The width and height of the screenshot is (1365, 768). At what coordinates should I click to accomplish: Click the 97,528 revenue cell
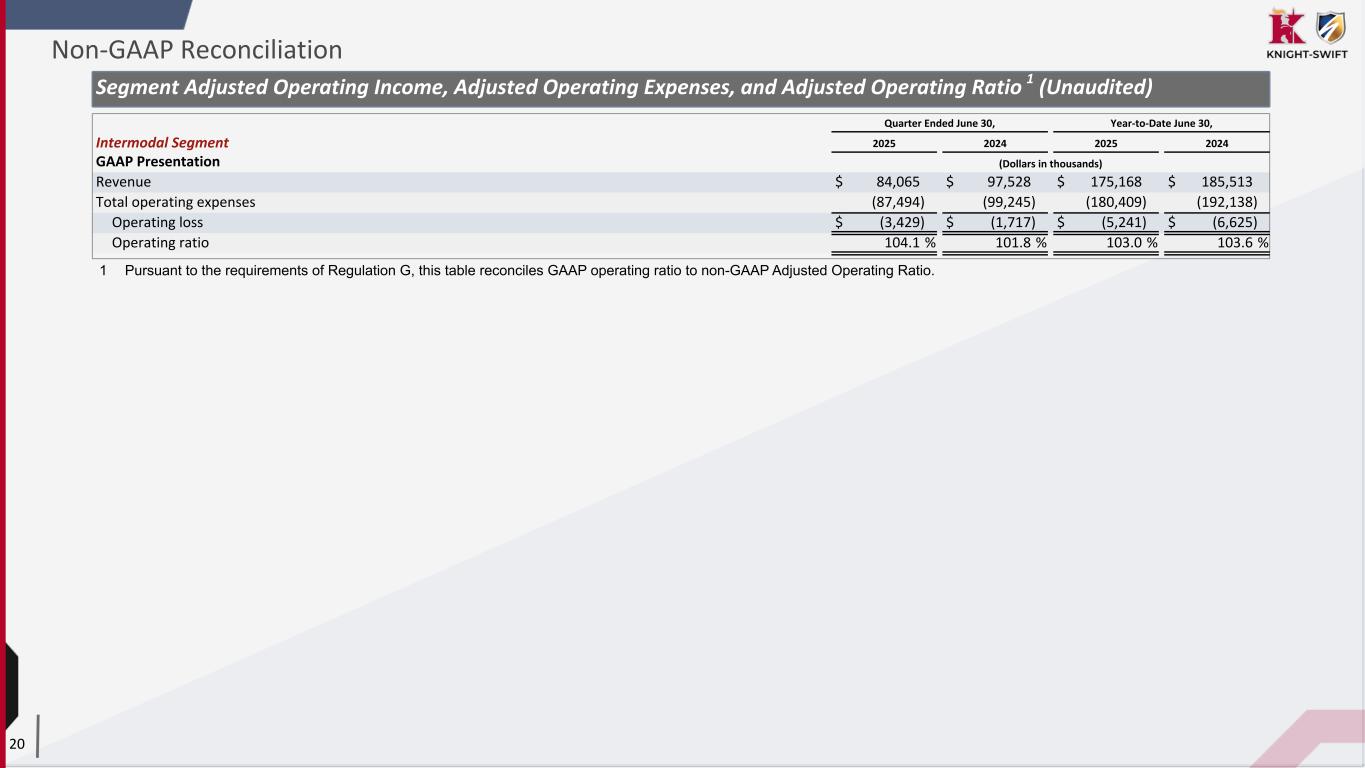(x=1001, y=182)
